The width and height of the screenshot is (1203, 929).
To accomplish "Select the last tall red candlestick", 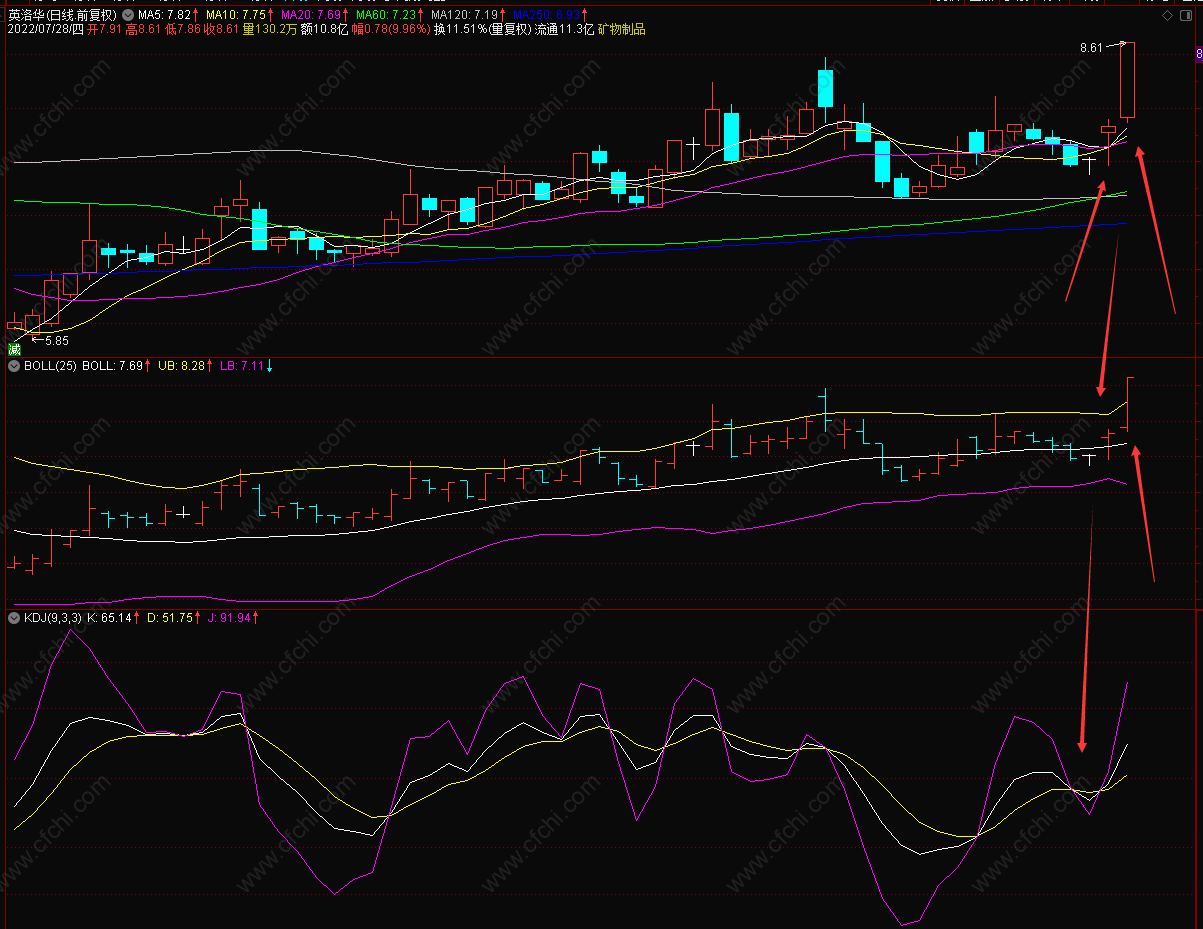I will tap(1127, 80).
